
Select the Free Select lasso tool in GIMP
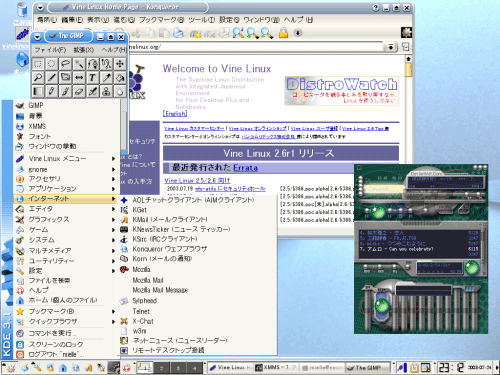coord(65,64)
